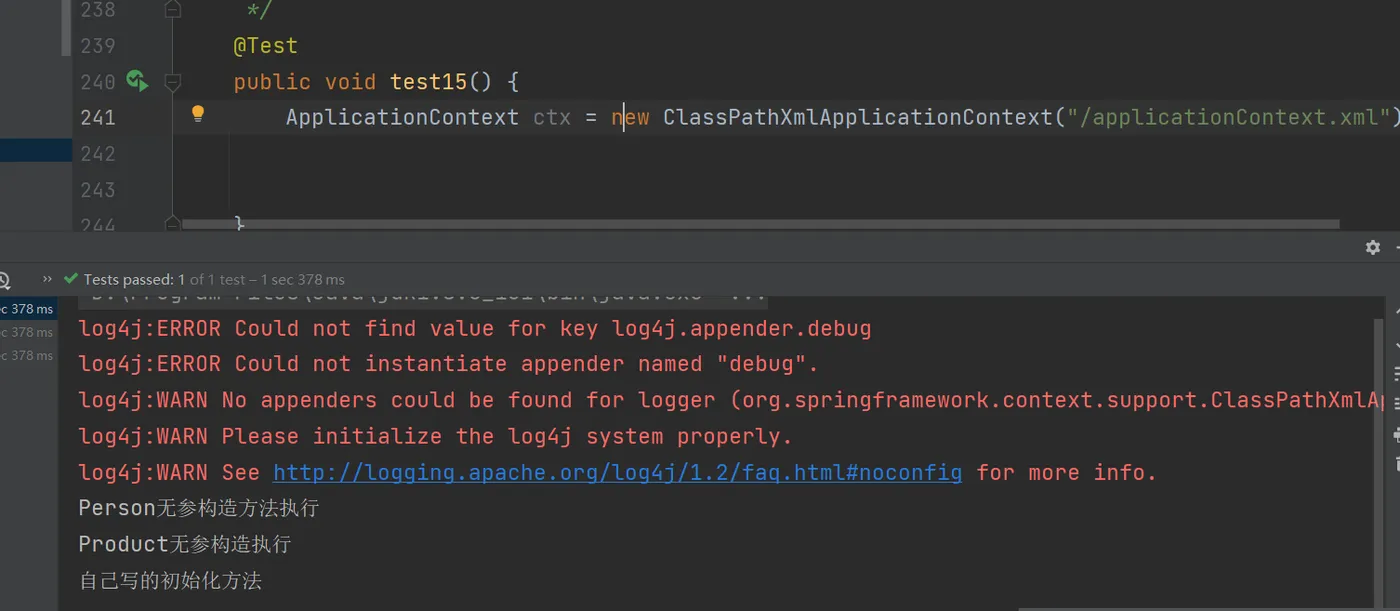Show hidden toolbar actions via double chevron
Viewport: 1400px width, 611px height.
pyautogui.click(x=47, y=279)
